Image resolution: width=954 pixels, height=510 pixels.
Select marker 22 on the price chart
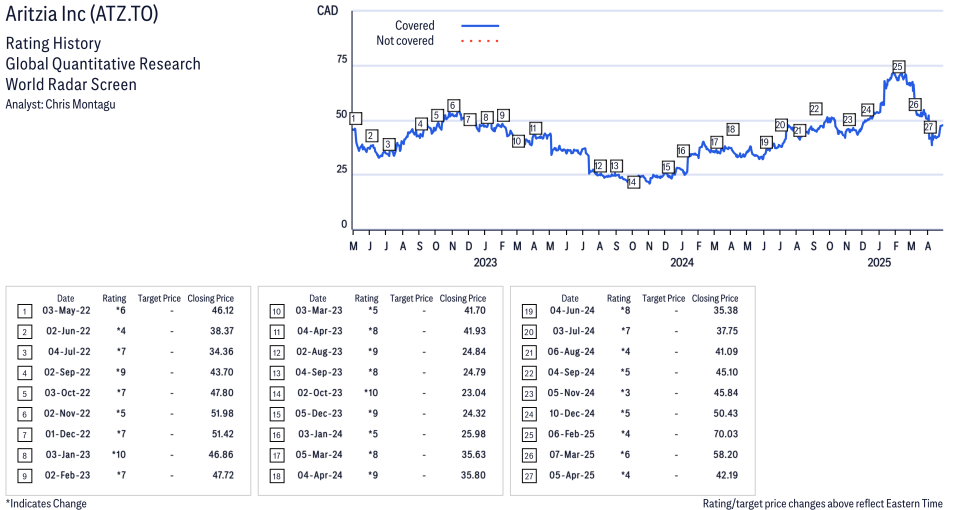pyautogui.click(x=815, y=109)
